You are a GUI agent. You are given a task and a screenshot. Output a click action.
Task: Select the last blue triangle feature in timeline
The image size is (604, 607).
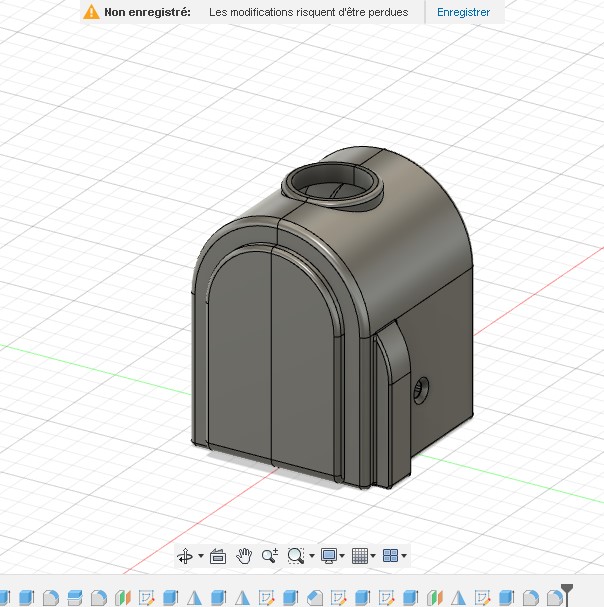(x=458, y=598)
